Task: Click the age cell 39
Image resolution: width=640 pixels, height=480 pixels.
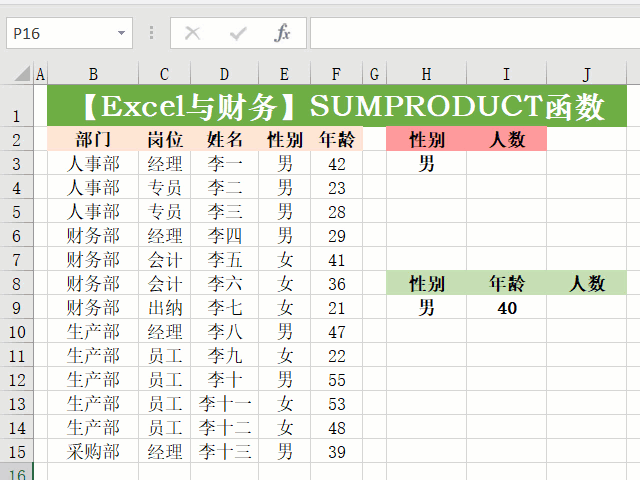Action: click(x=336, y=451)
